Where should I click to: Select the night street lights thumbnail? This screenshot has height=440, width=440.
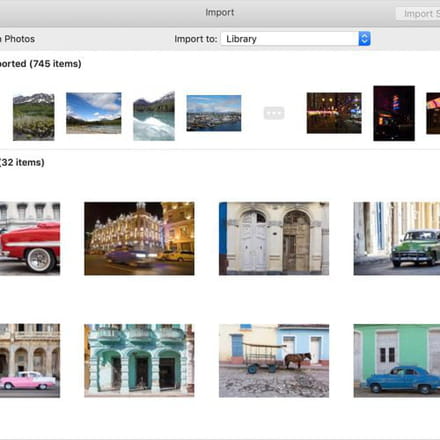click(334, 113)
